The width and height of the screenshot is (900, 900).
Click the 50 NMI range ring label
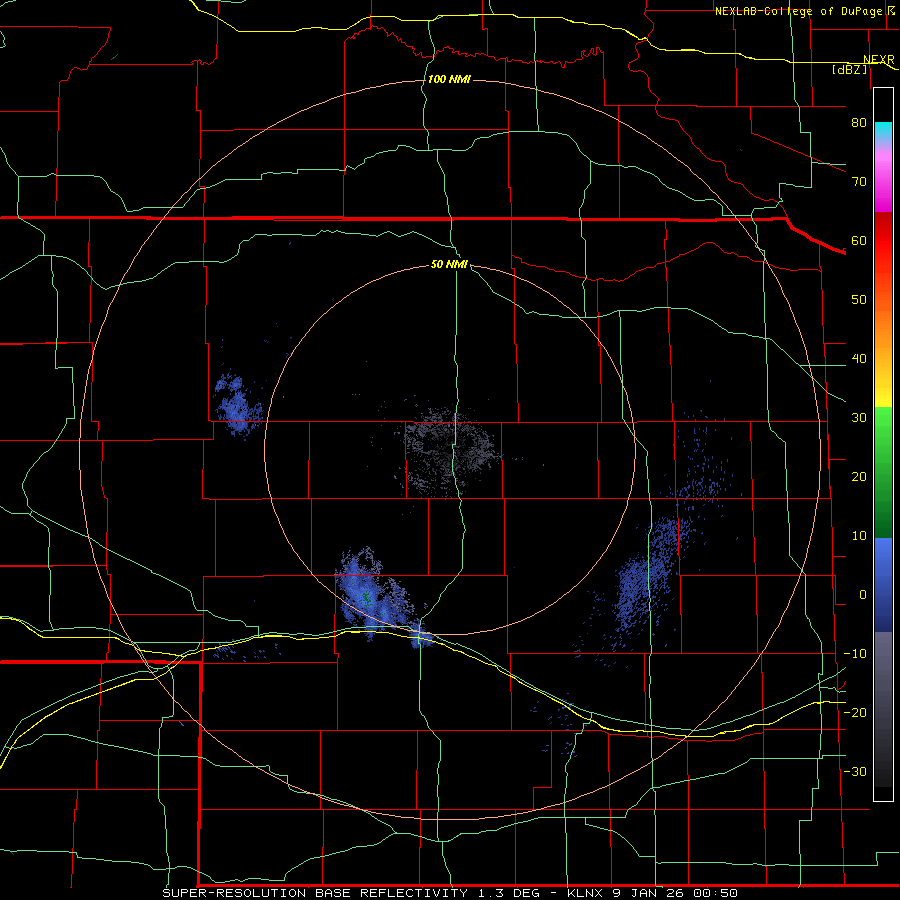tap(449, 264)
